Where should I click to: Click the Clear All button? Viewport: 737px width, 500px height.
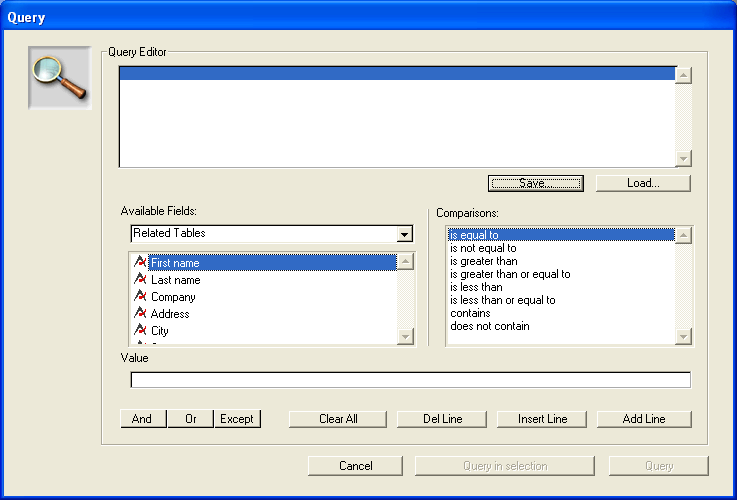pos(338,419)
